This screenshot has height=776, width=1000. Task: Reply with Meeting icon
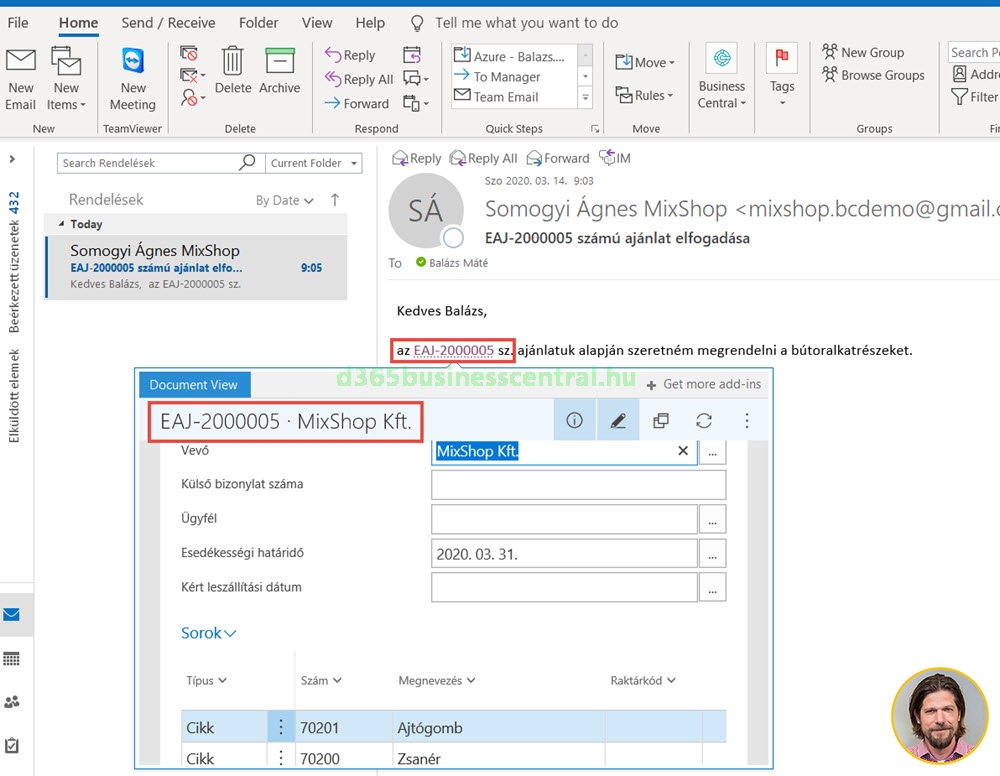pos(412,55)
